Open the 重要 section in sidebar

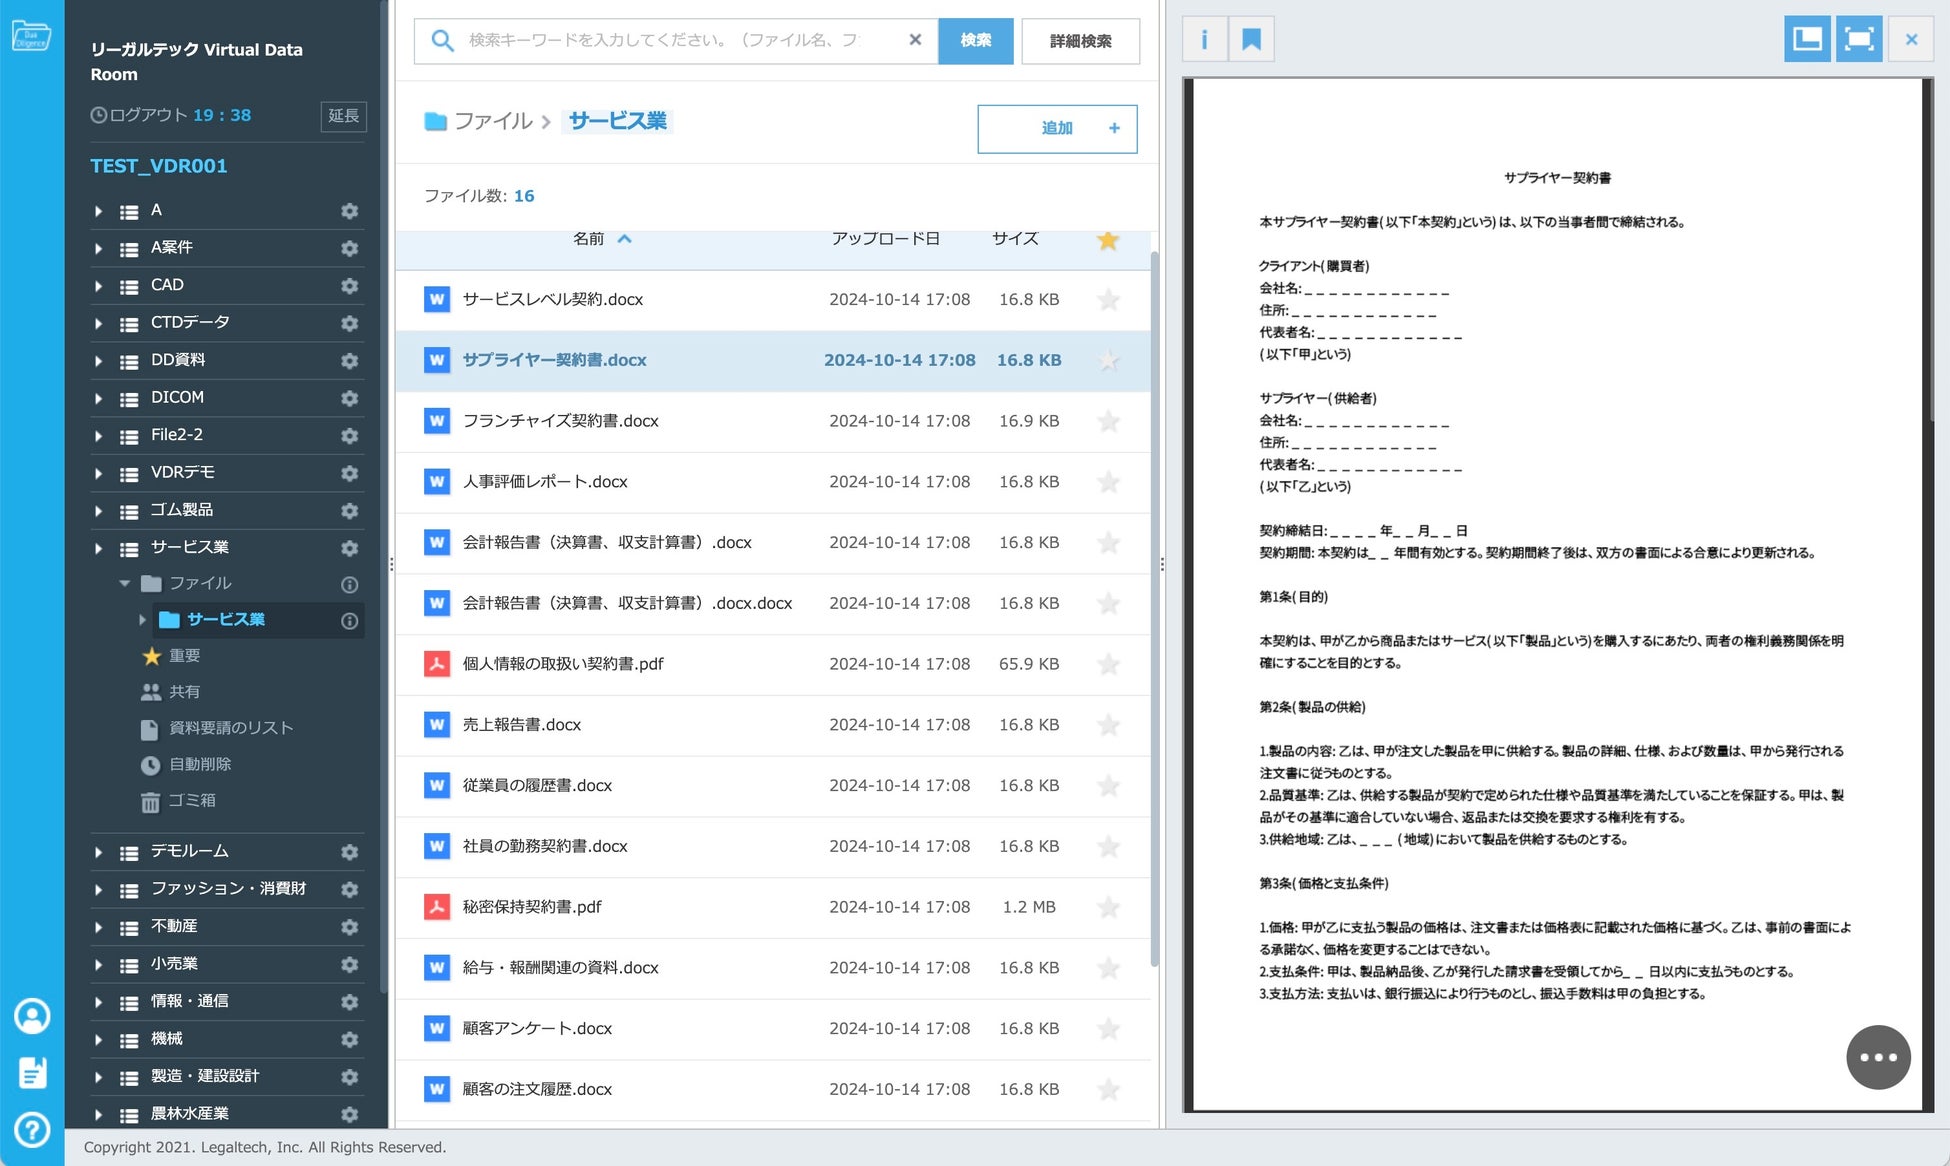coord(184,656)
